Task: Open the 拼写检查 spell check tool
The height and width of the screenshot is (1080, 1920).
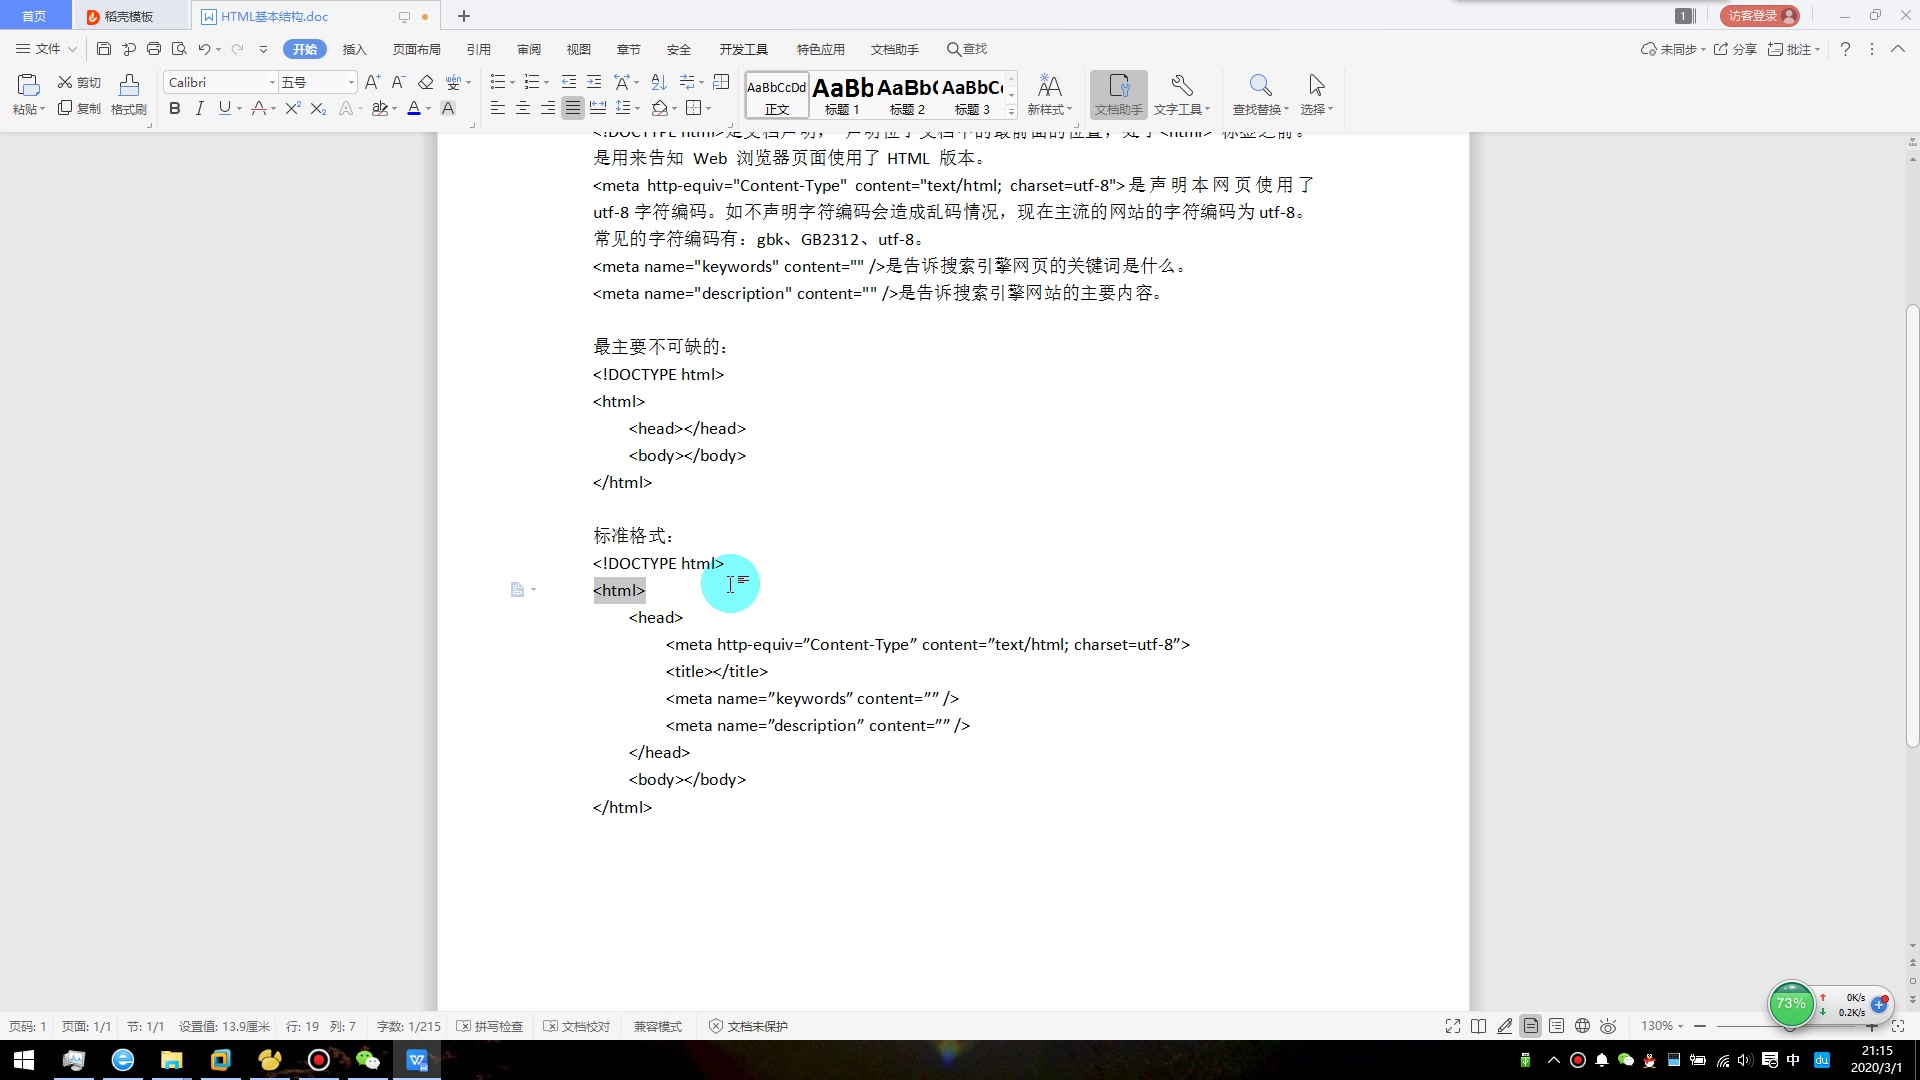Action: (489, 1025)
